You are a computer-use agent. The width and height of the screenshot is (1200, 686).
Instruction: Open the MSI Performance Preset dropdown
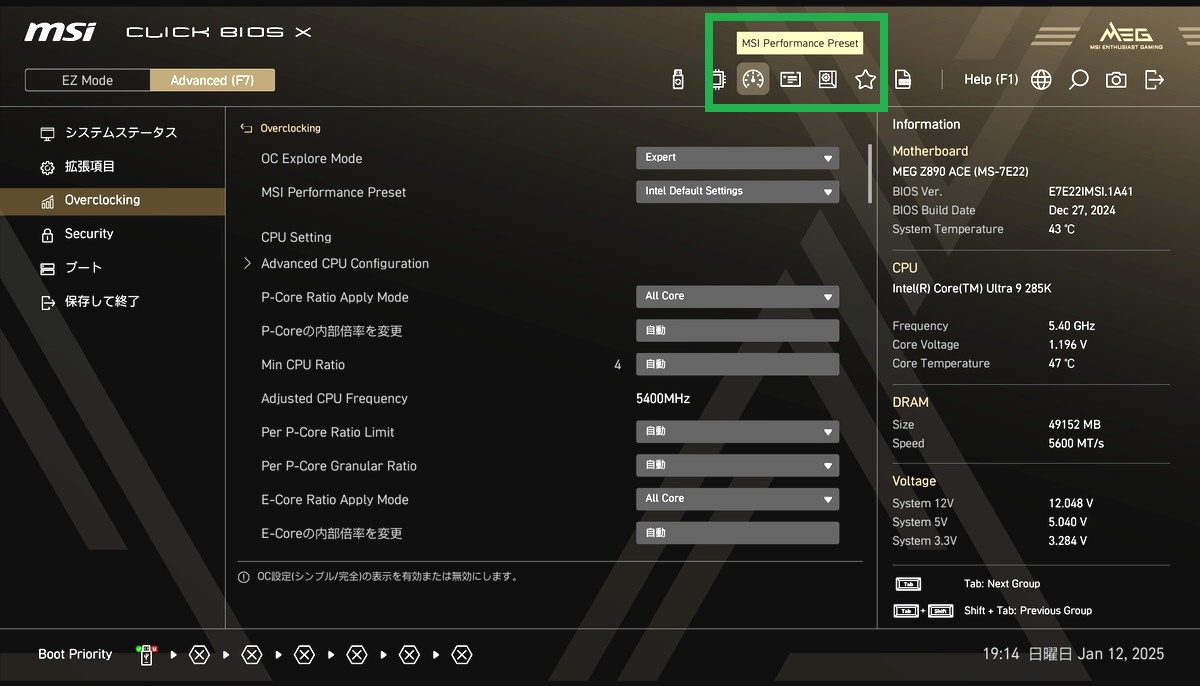737,191
